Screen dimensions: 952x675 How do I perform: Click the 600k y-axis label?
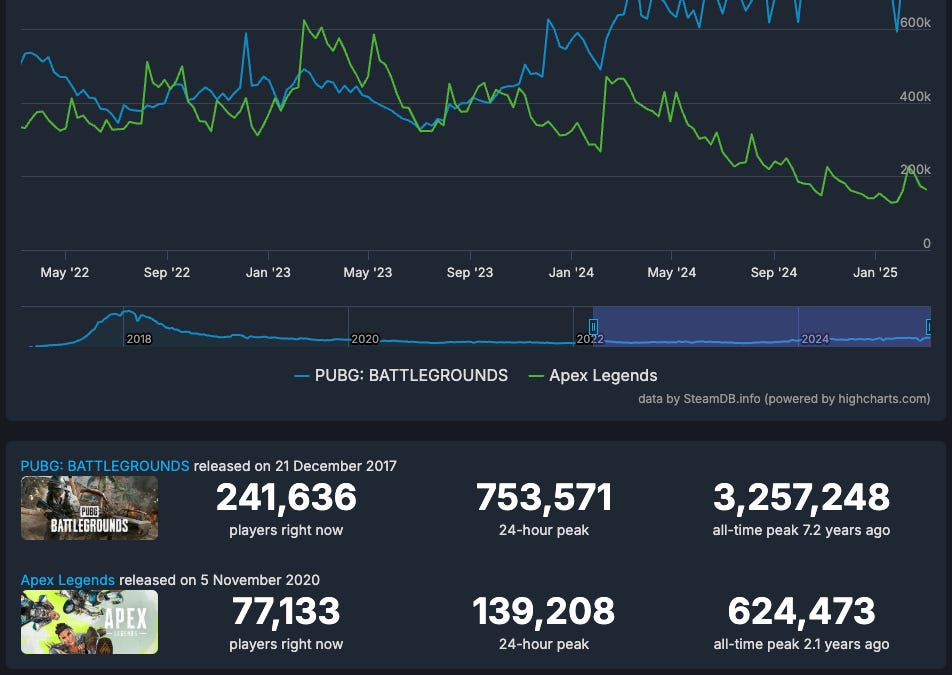click(915, 22)
